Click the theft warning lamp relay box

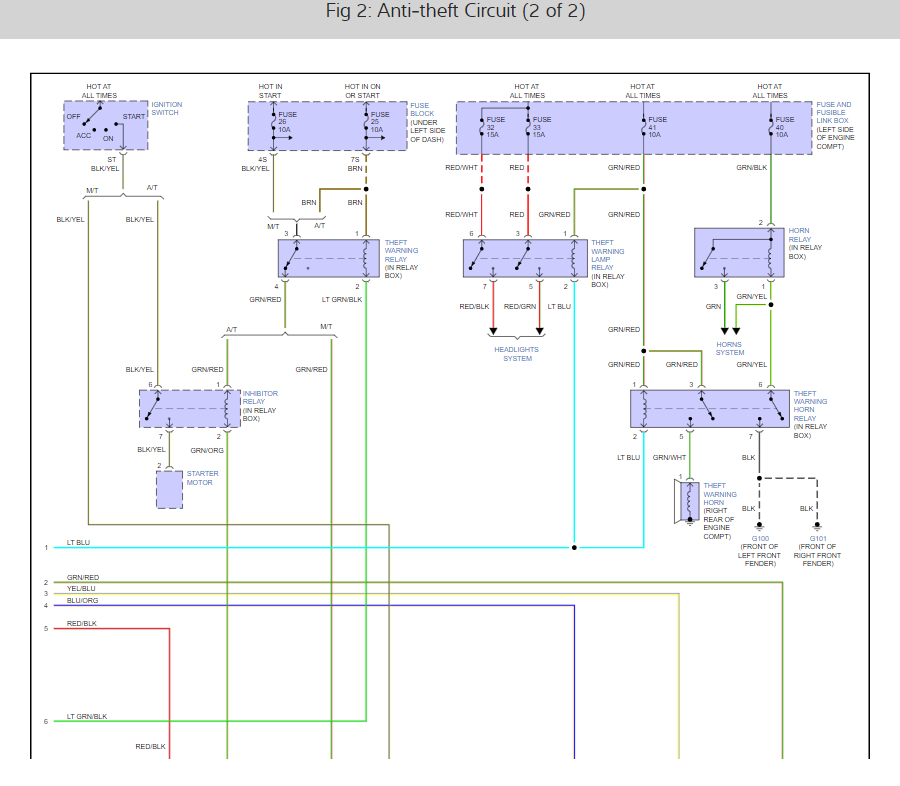click(525, 258)
